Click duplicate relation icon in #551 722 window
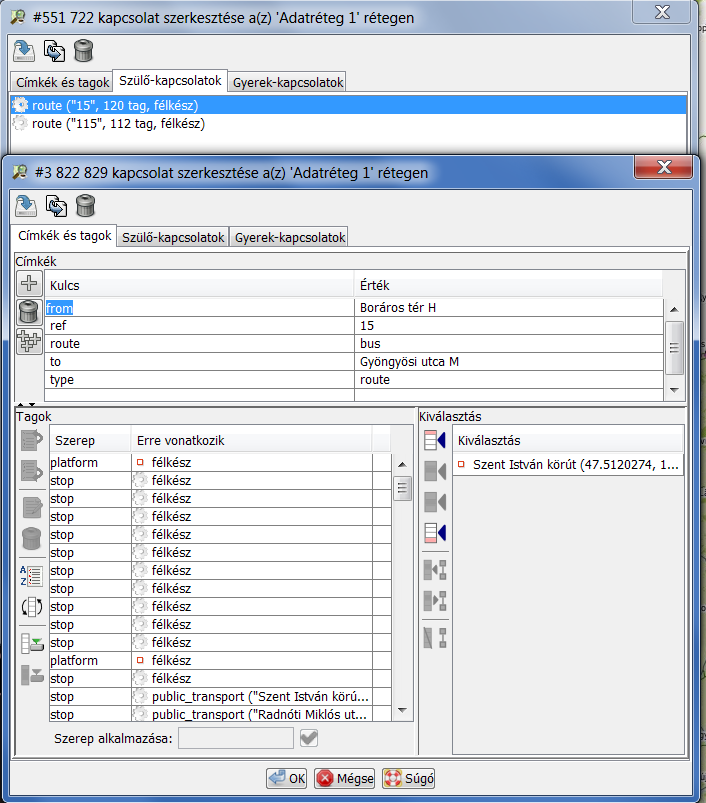The width and height of the screenshot is (706, 803). click(54, 51)
